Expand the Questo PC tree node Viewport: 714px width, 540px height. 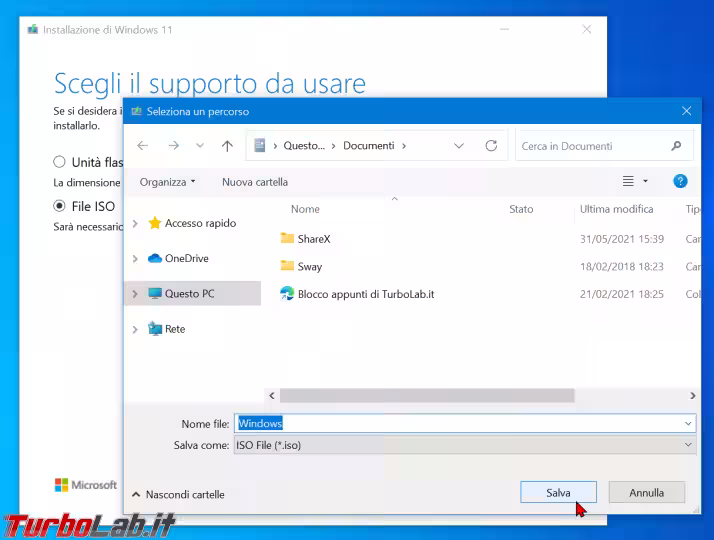click(x=135, y=294)
